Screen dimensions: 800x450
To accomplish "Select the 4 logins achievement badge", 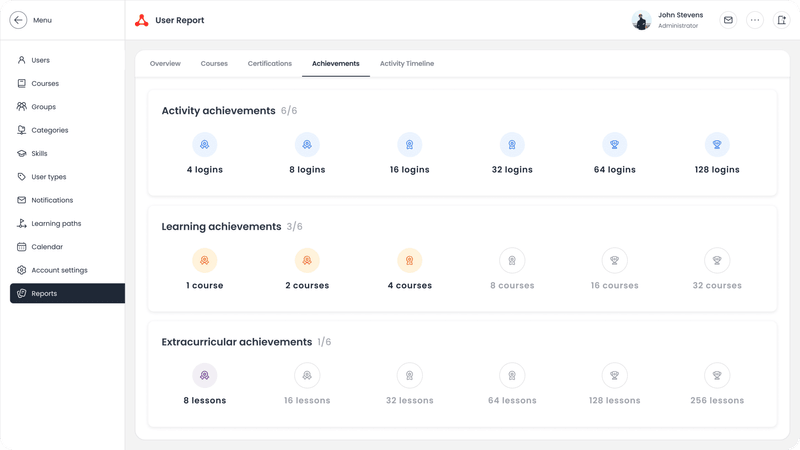I will click(x=204, y=145).
